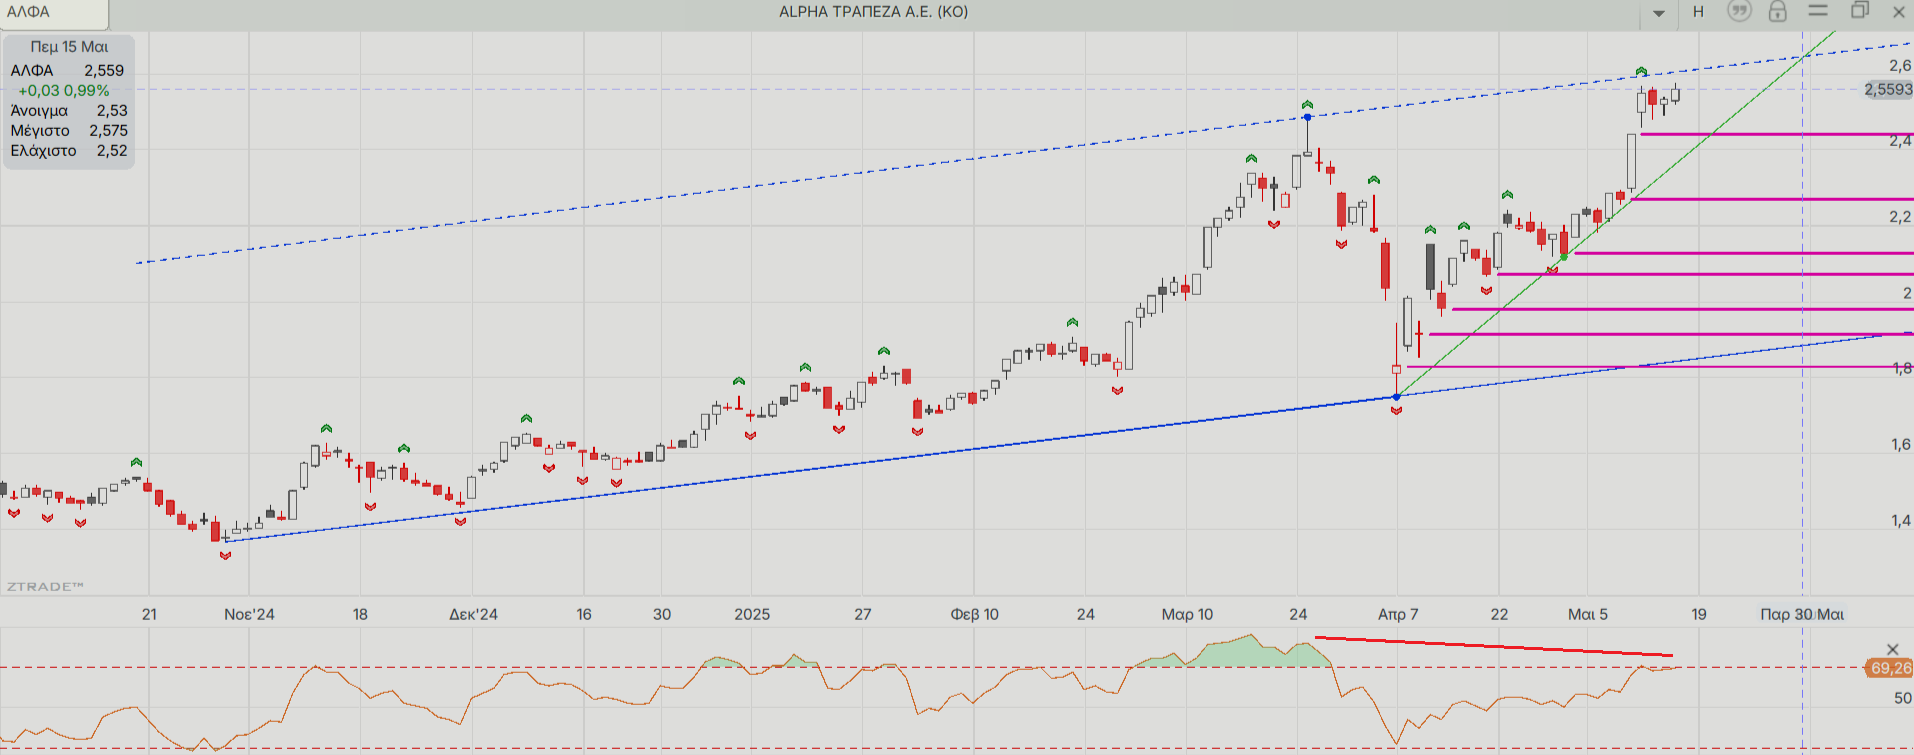Image resolution: width=1914 pixels, height=755 pixels.
Task: Click the Μαρ 10 date axis label
Action: click(1187, 614)
